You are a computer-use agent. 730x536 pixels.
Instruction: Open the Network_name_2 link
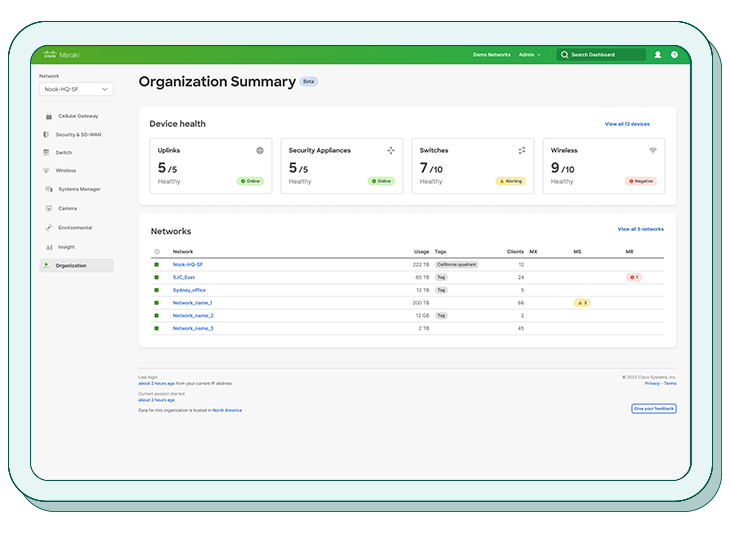coord(193,316)
